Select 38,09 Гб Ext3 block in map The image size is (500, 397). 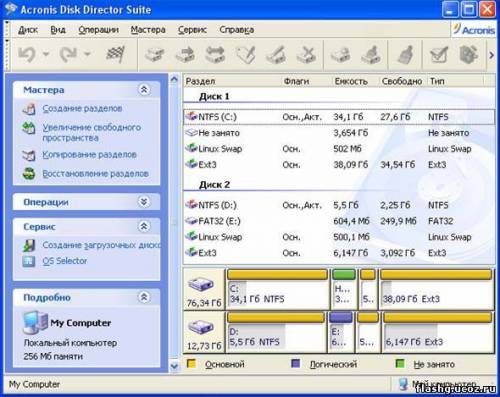point(436,289)
